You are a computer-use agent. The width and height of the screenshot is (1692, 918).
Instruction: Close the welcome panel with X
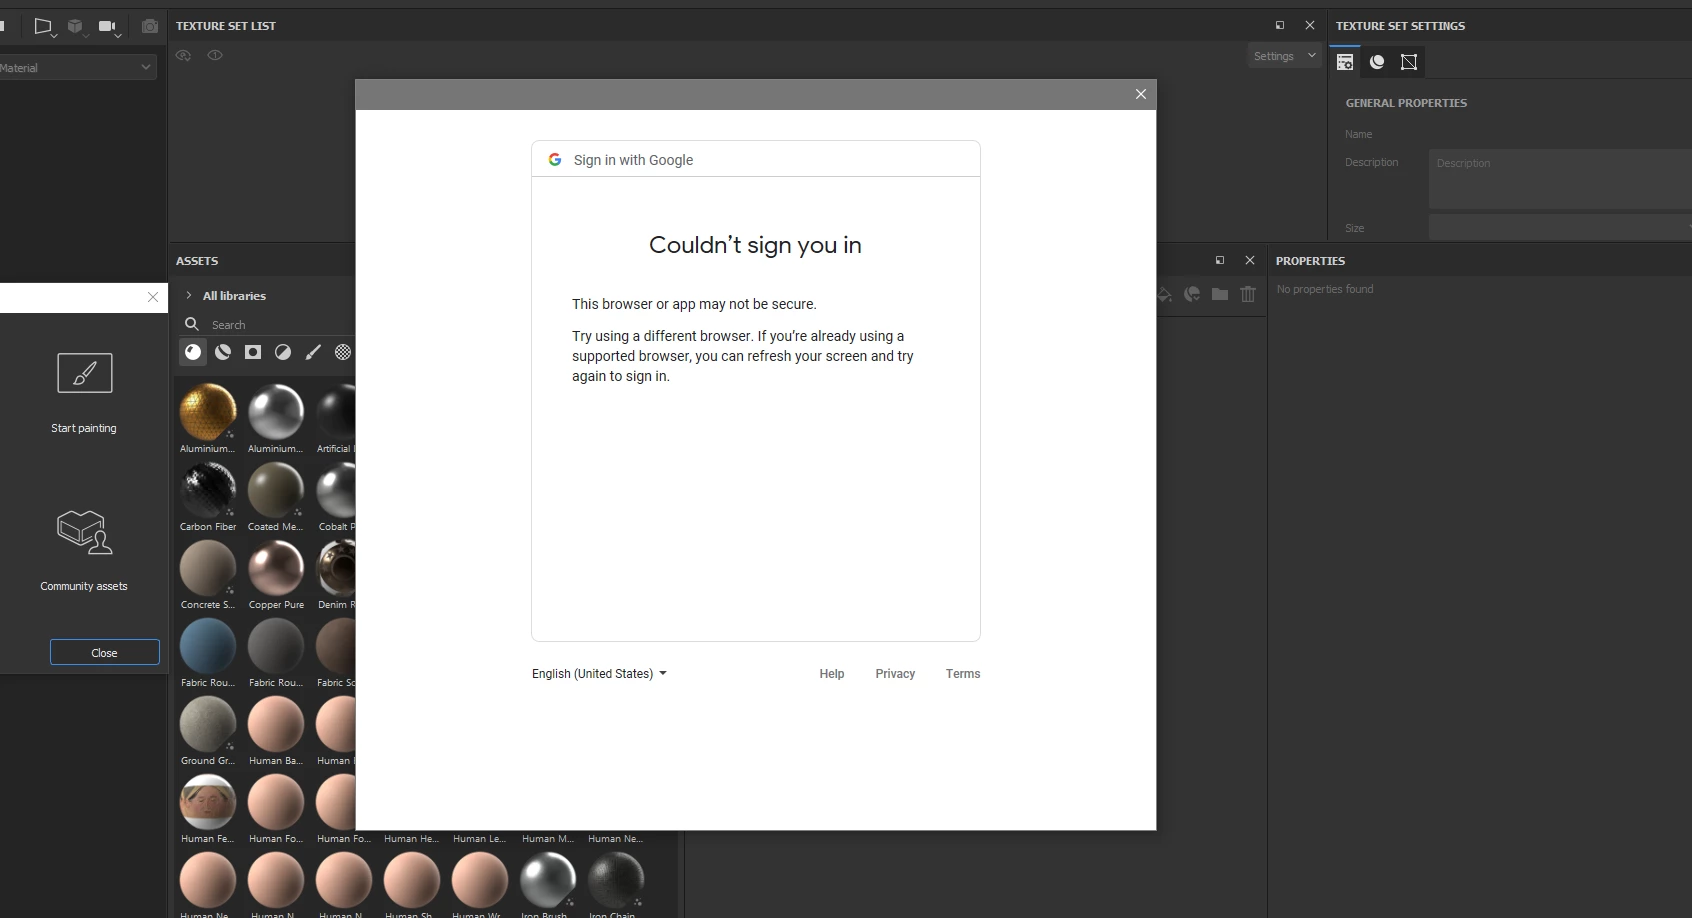click(x=153, y=297)
